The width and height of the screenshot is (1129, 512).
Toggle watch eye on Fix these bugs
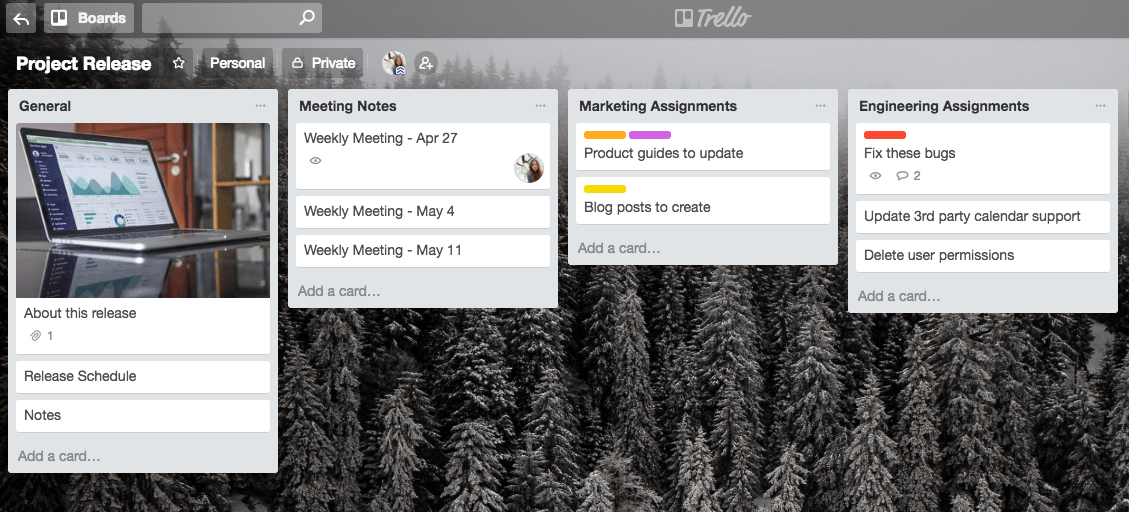875,176
